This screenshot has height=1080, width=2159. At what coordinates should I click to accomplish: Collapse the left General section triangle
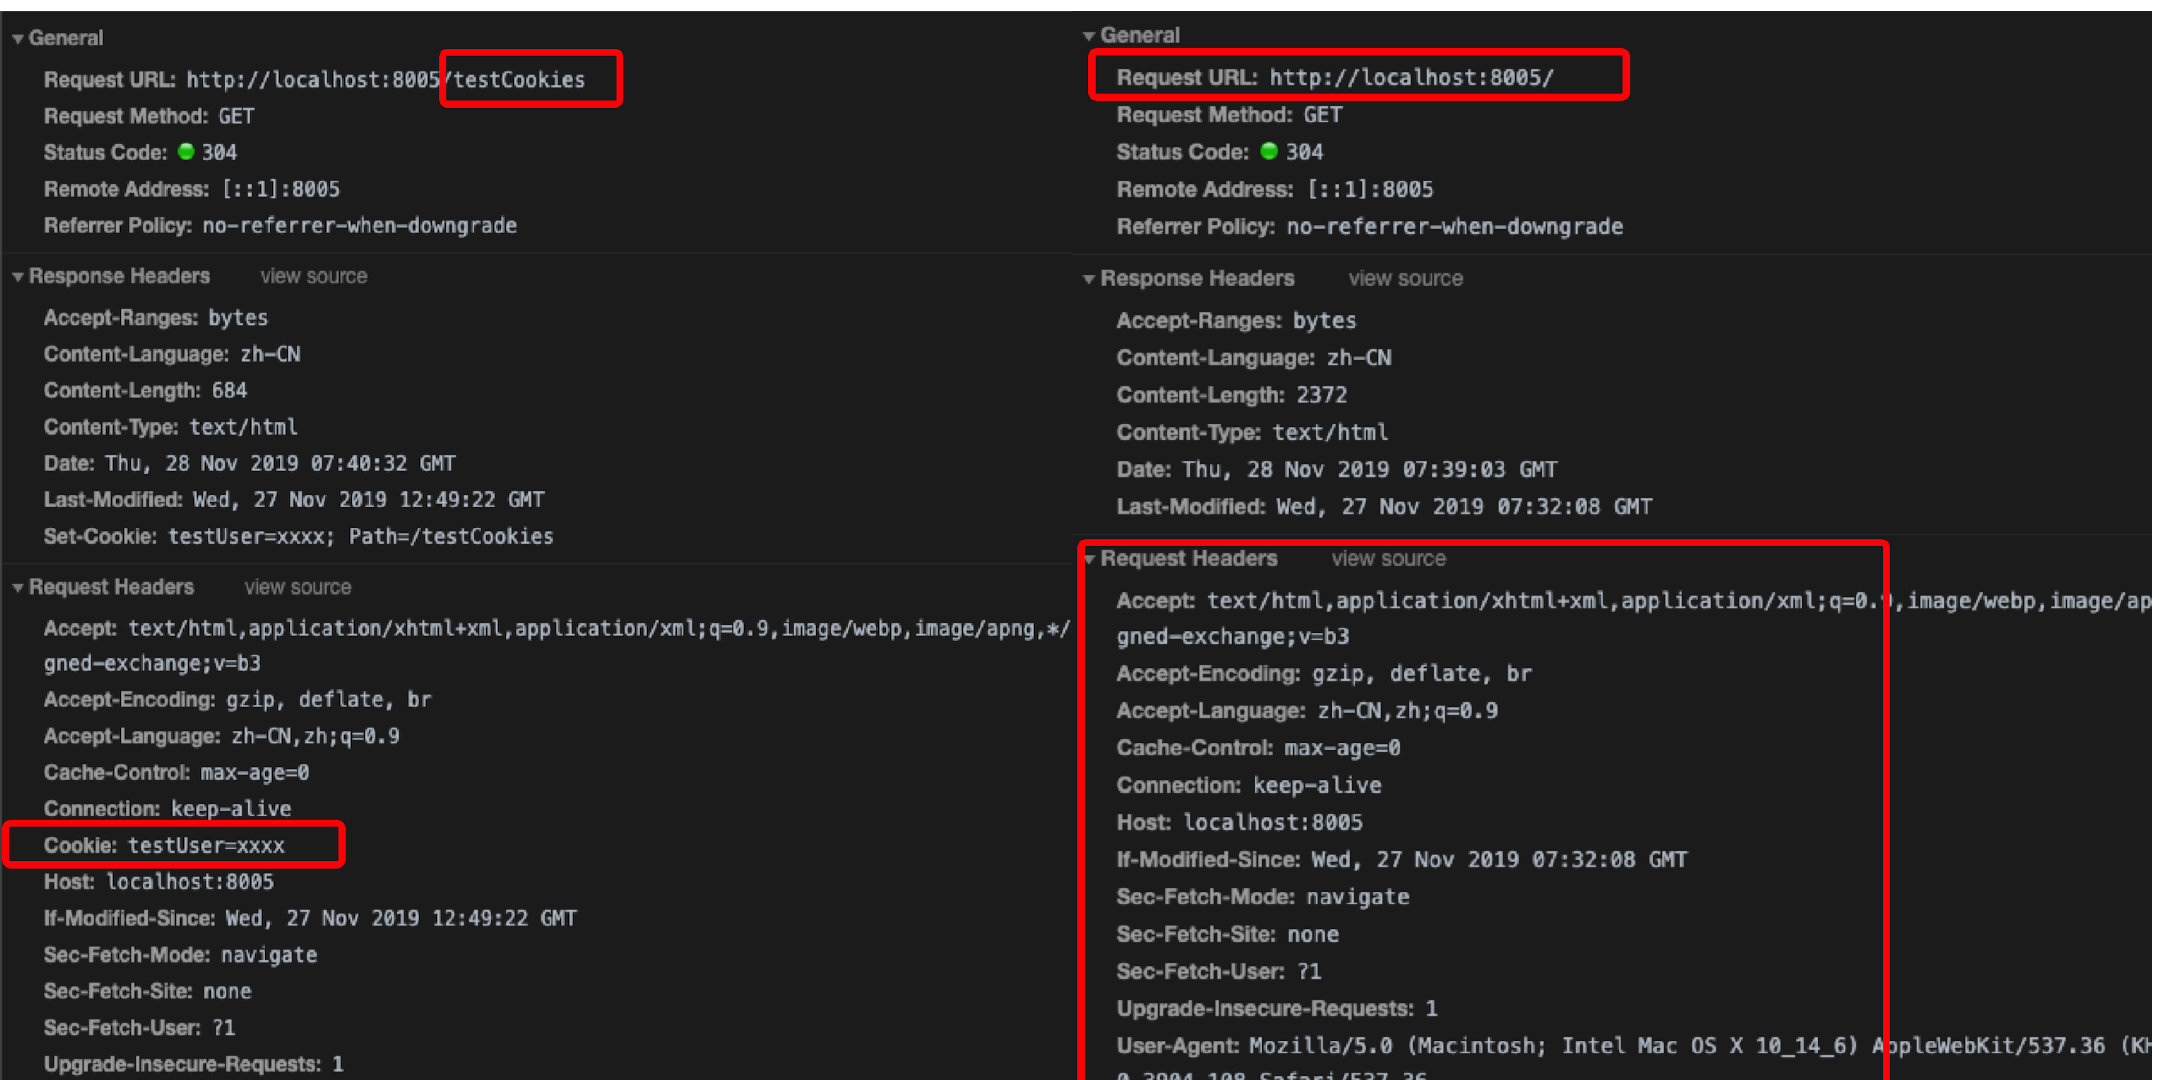[18, 39]
